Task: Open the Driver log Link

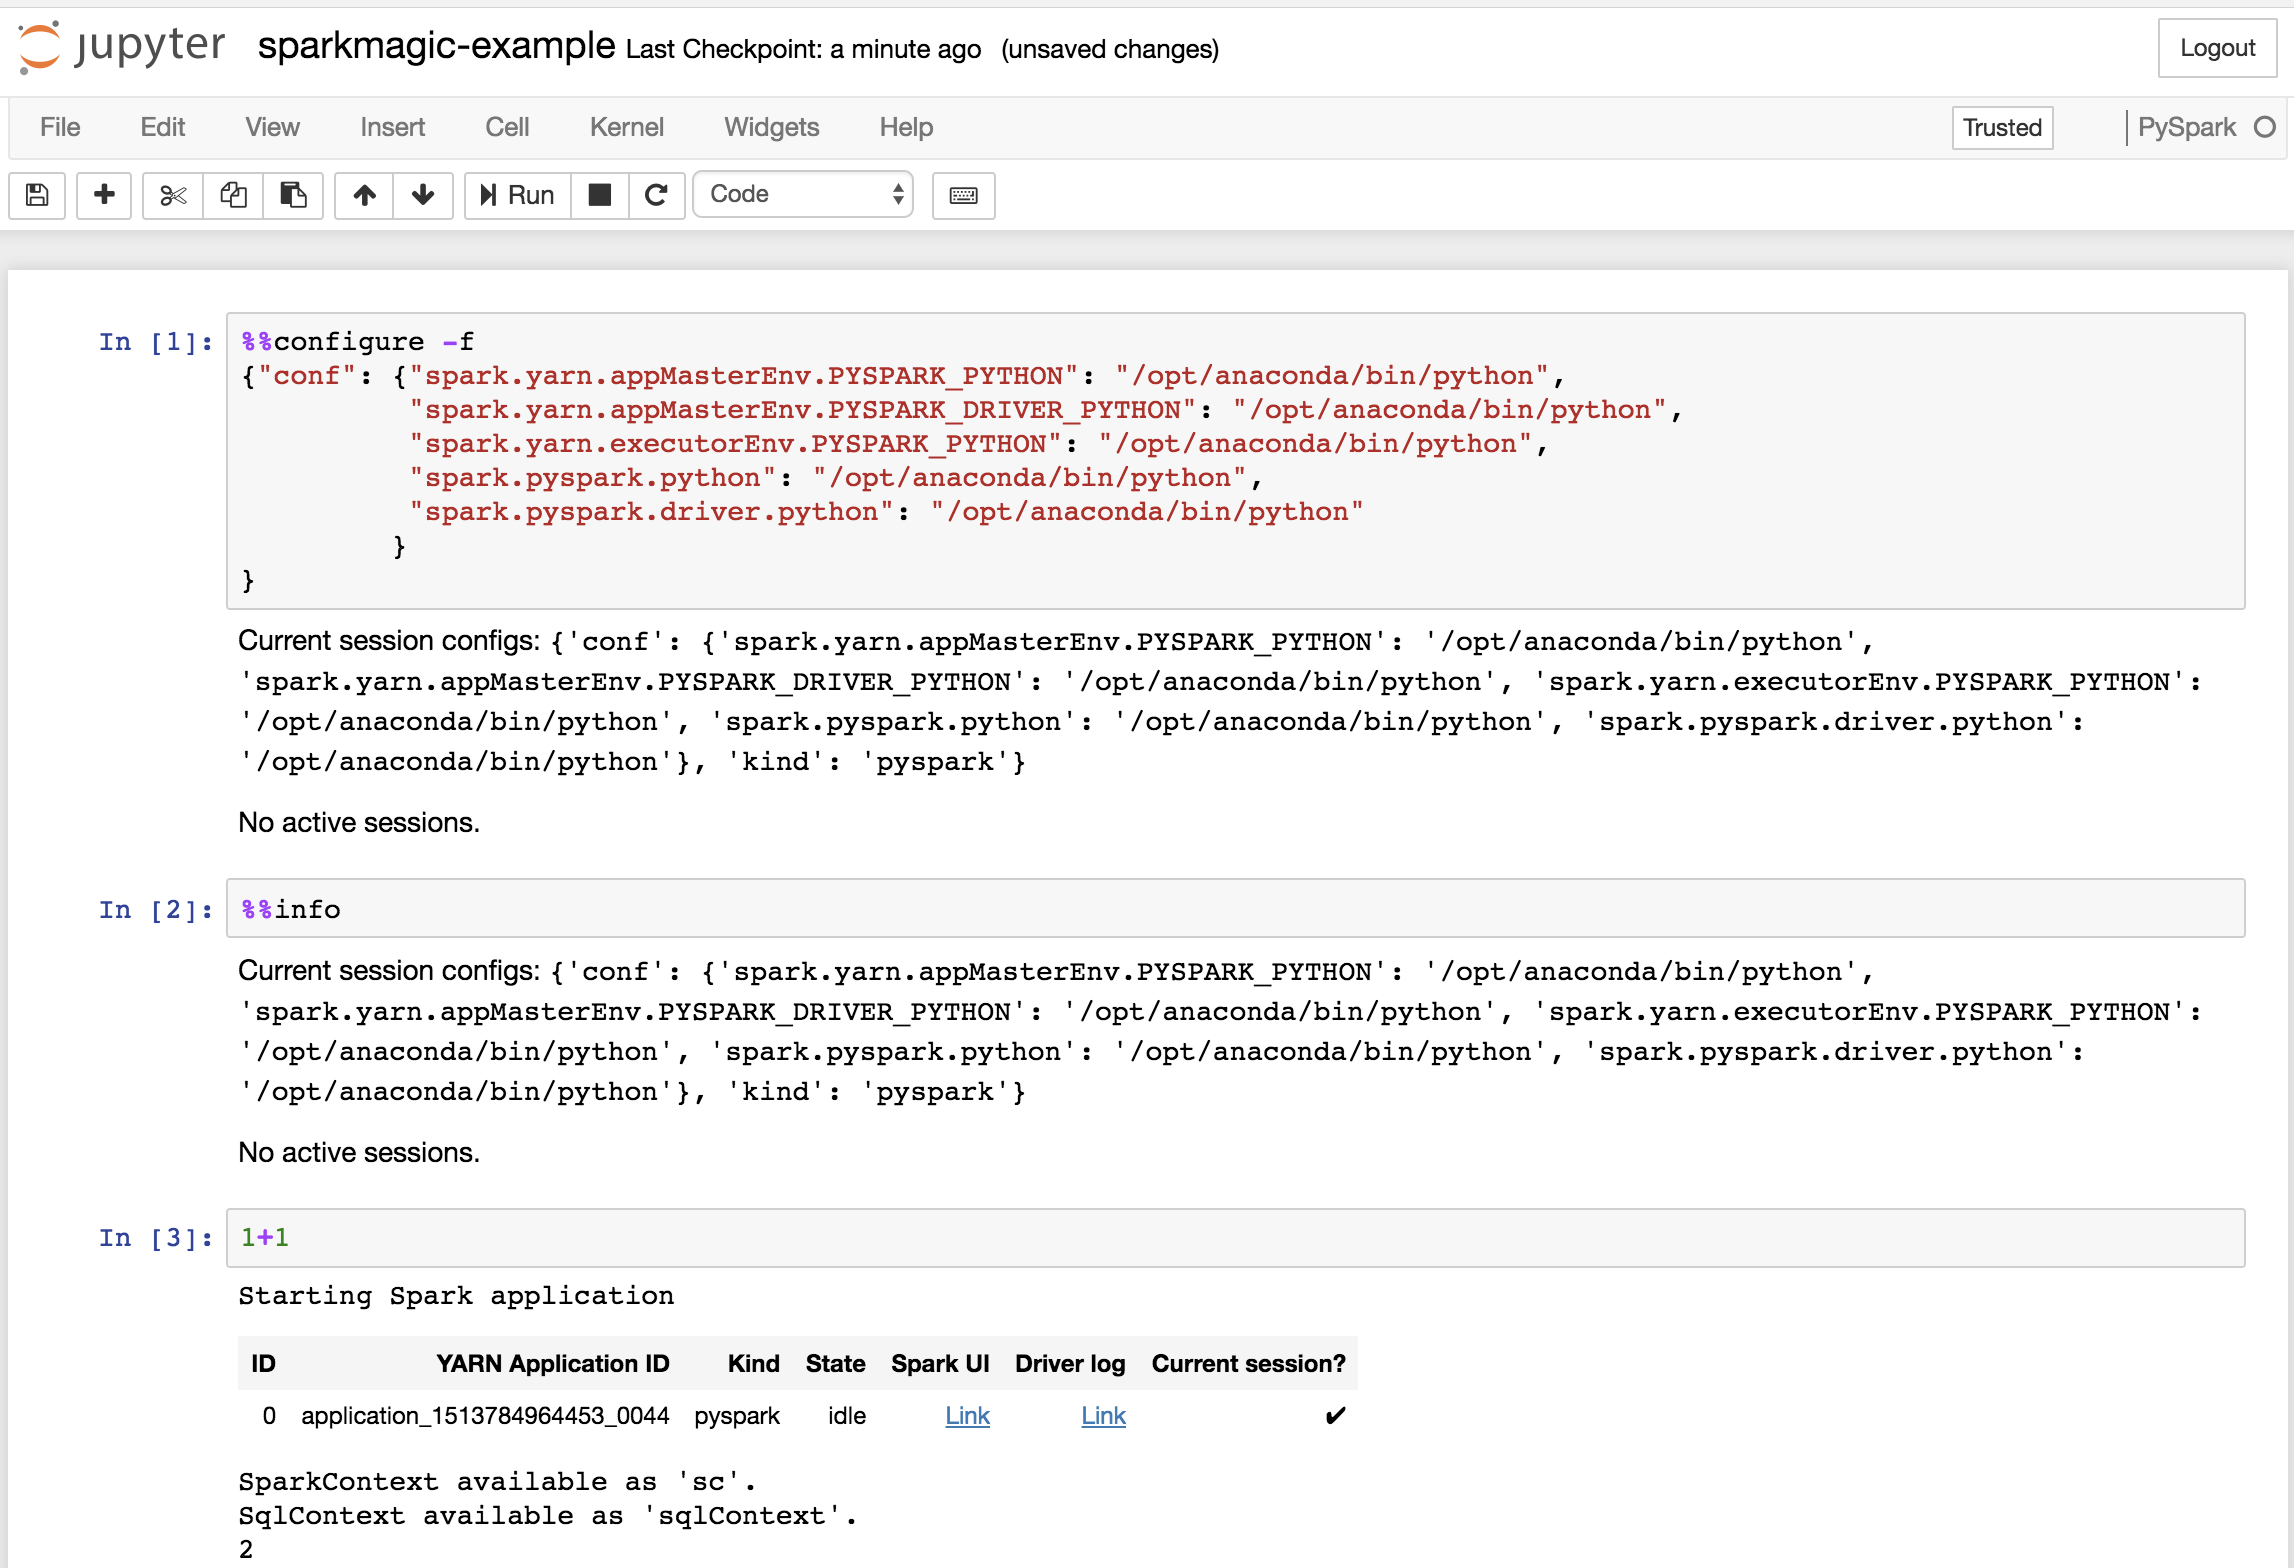Action: click(1103, 1416)
